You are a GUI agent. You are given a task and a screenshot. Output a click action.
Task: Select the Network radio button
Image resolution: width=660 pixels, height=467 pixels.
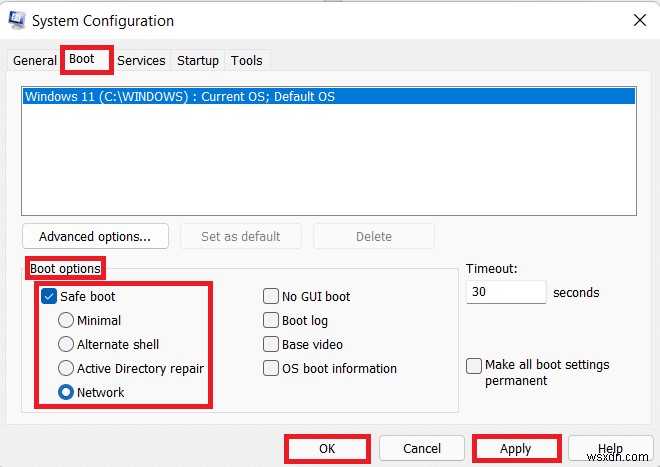66,393
